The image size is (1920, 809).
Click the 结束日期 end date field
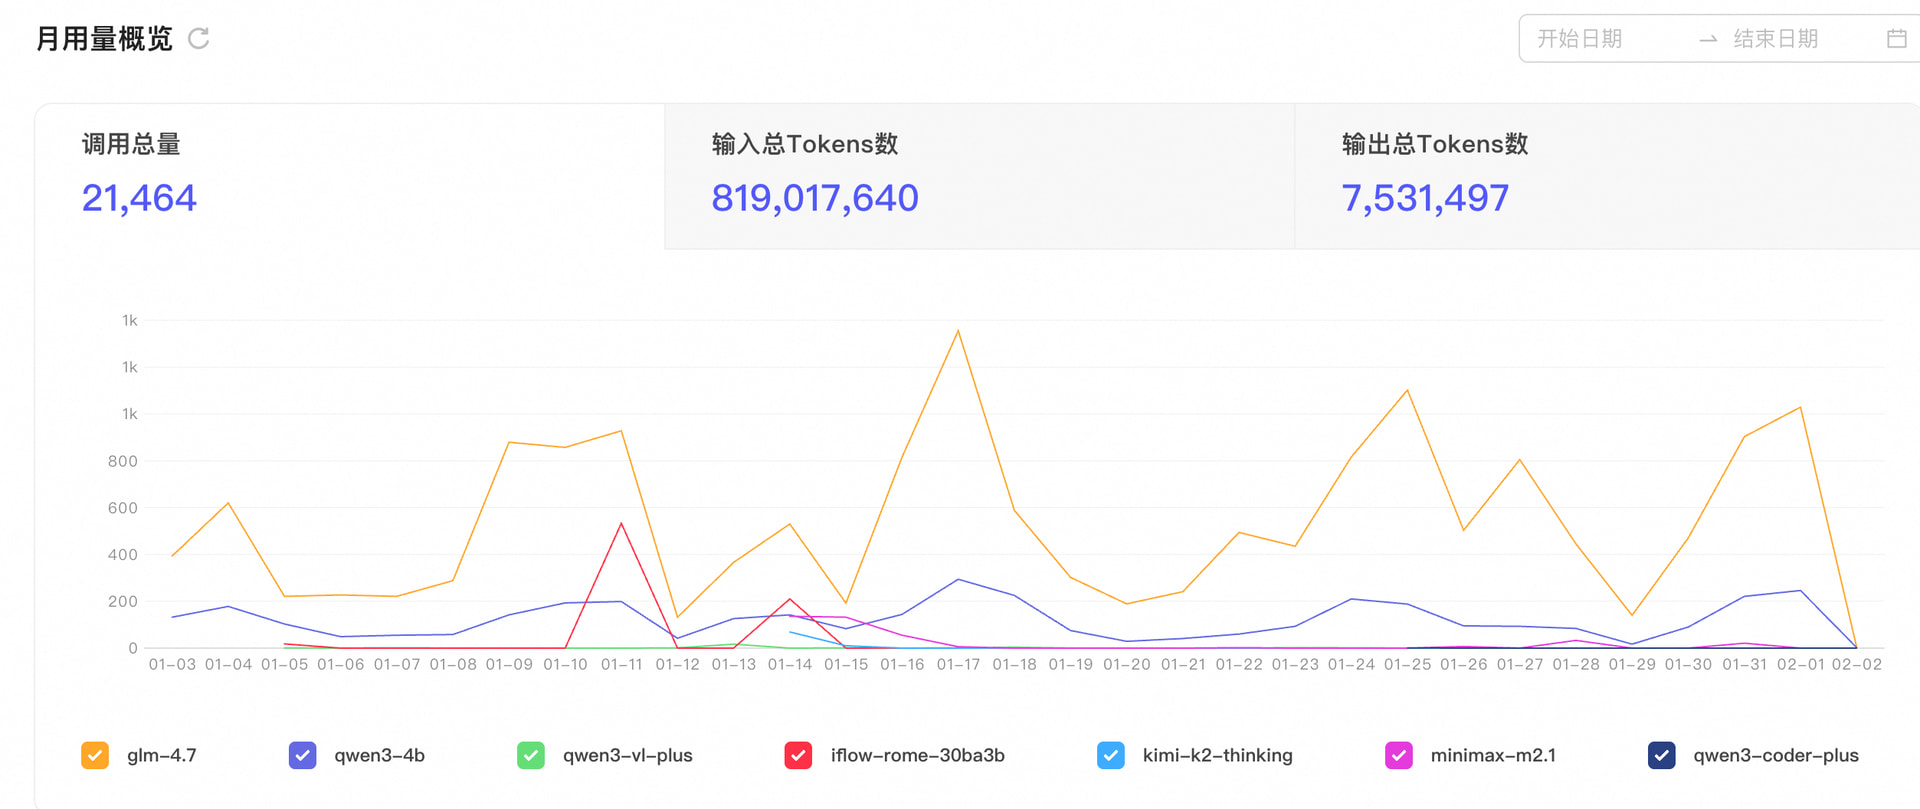(x=1776, y=39)
